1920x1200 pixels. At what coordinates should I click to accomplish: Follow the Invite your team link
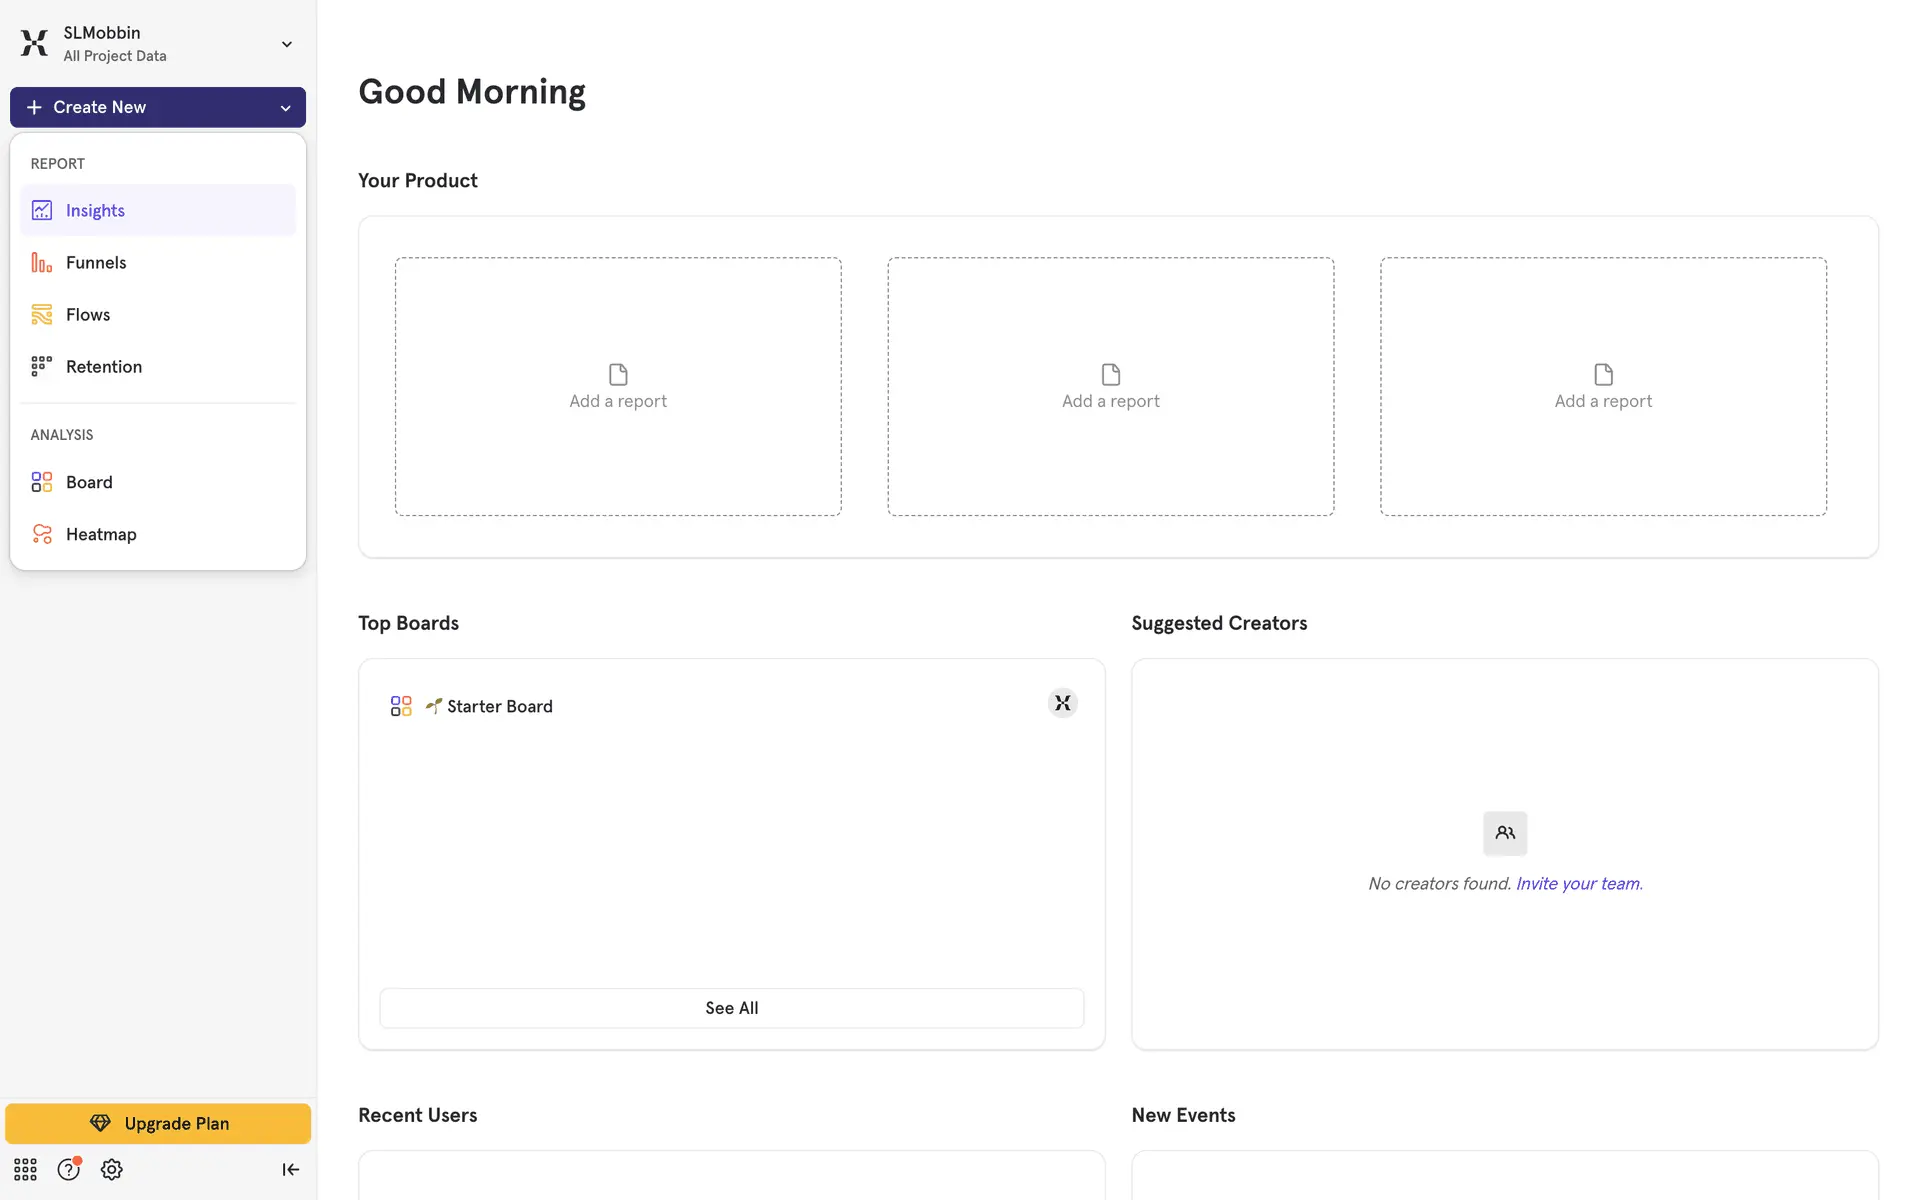1578,883
